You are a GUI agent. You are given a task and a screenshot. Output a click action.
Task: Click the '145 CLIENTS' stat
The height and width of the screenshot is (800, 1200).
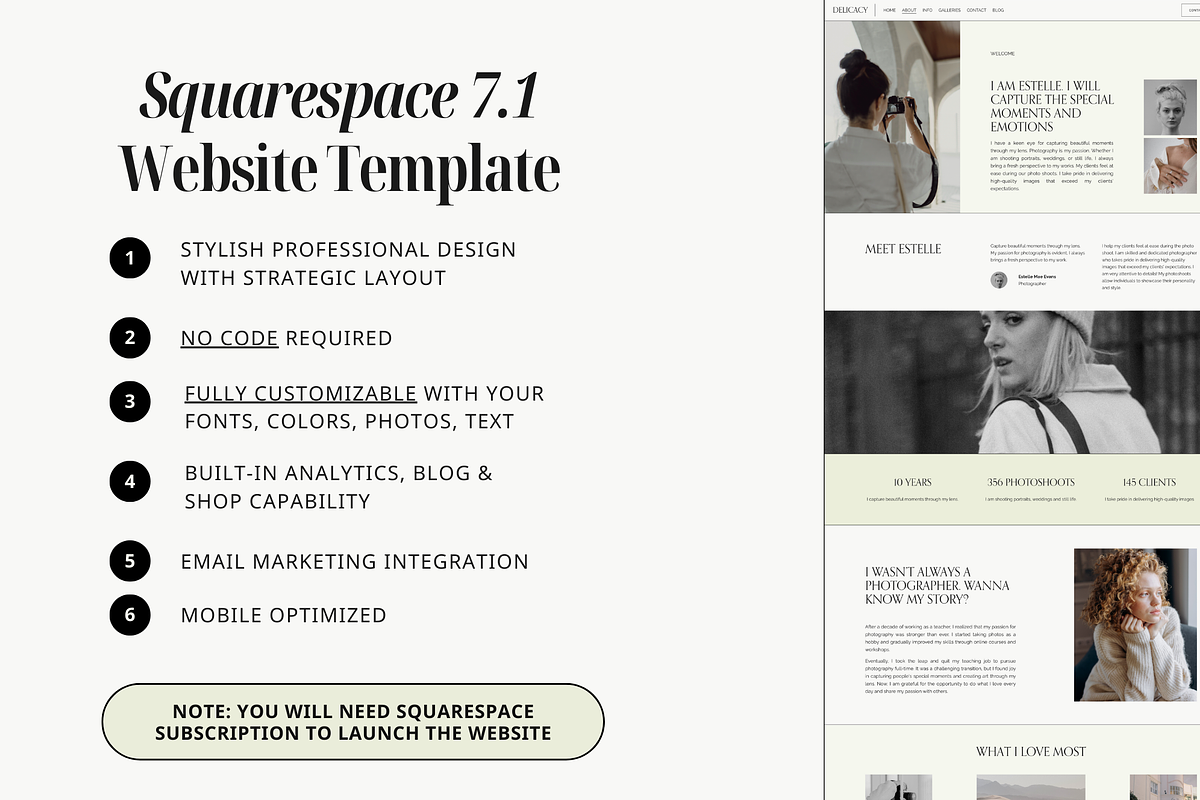click(x=1149, y=482)
